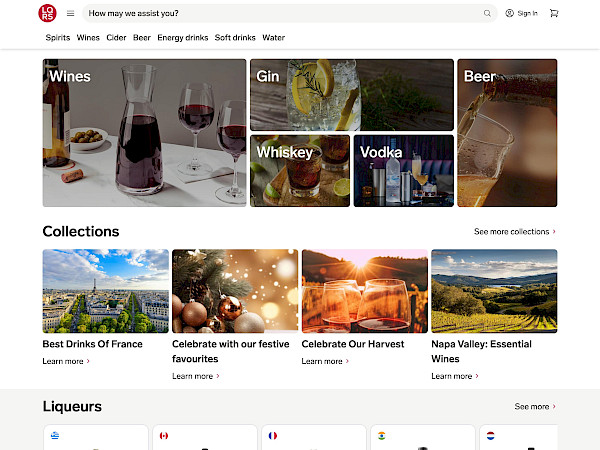The width and height of the screenshot is (600, 450).
Task: Click the India flag on product card
Action: (381, 436)
